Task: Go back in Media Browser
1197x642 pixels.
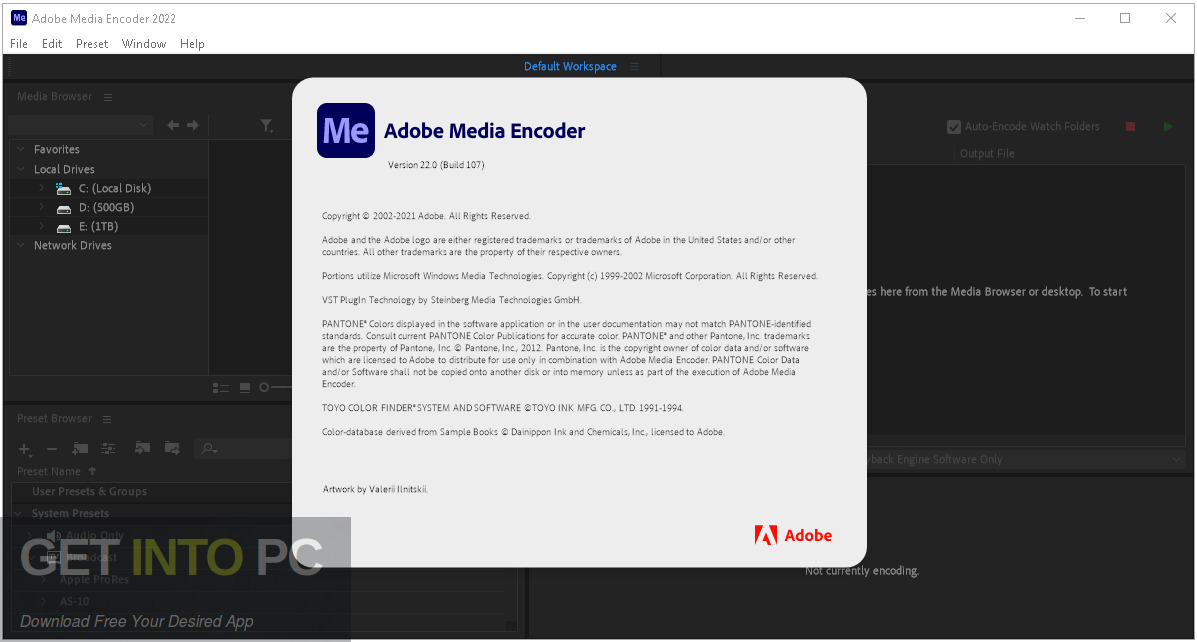Action: (x=173, y=124)
